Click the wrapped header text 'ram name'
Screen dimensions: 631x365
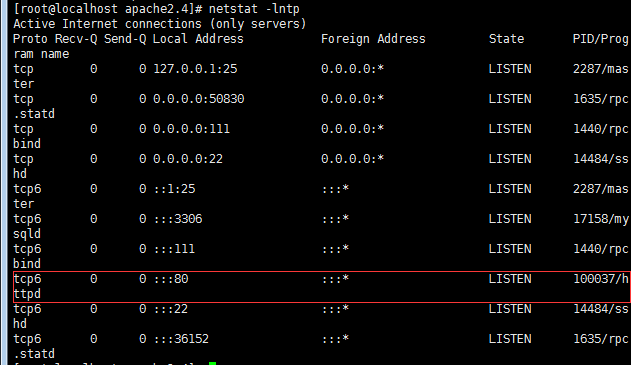click(41, 54)
